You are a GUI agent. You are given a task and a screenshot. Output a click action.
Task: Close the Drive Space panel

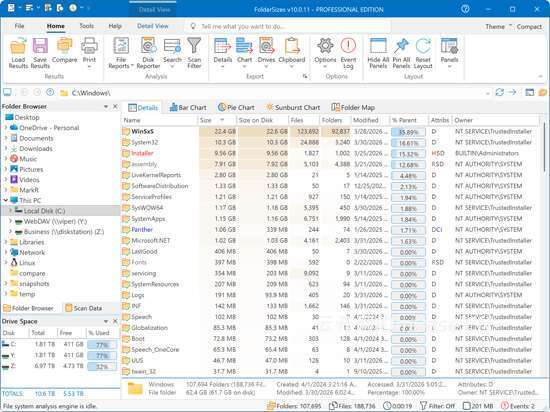click(115, 321)
